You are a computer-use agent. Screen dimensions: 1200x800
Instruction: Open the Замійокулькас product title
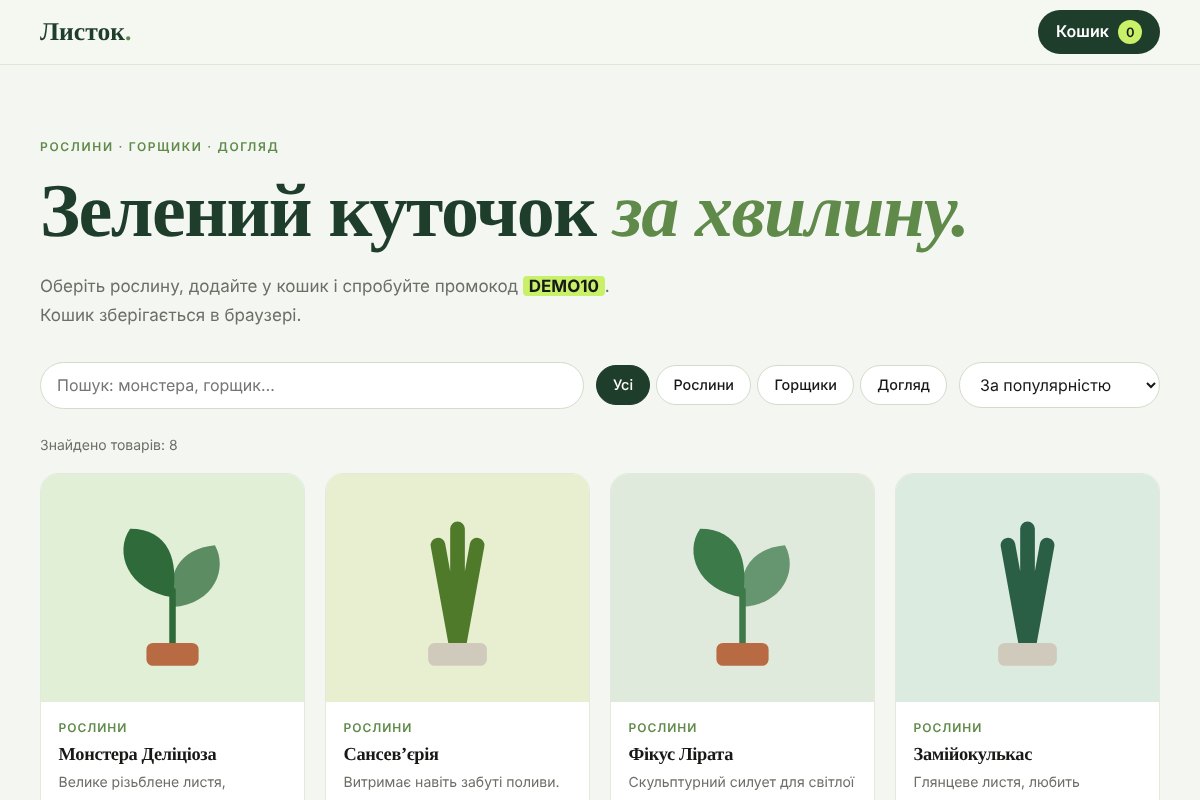click(973, 754)
